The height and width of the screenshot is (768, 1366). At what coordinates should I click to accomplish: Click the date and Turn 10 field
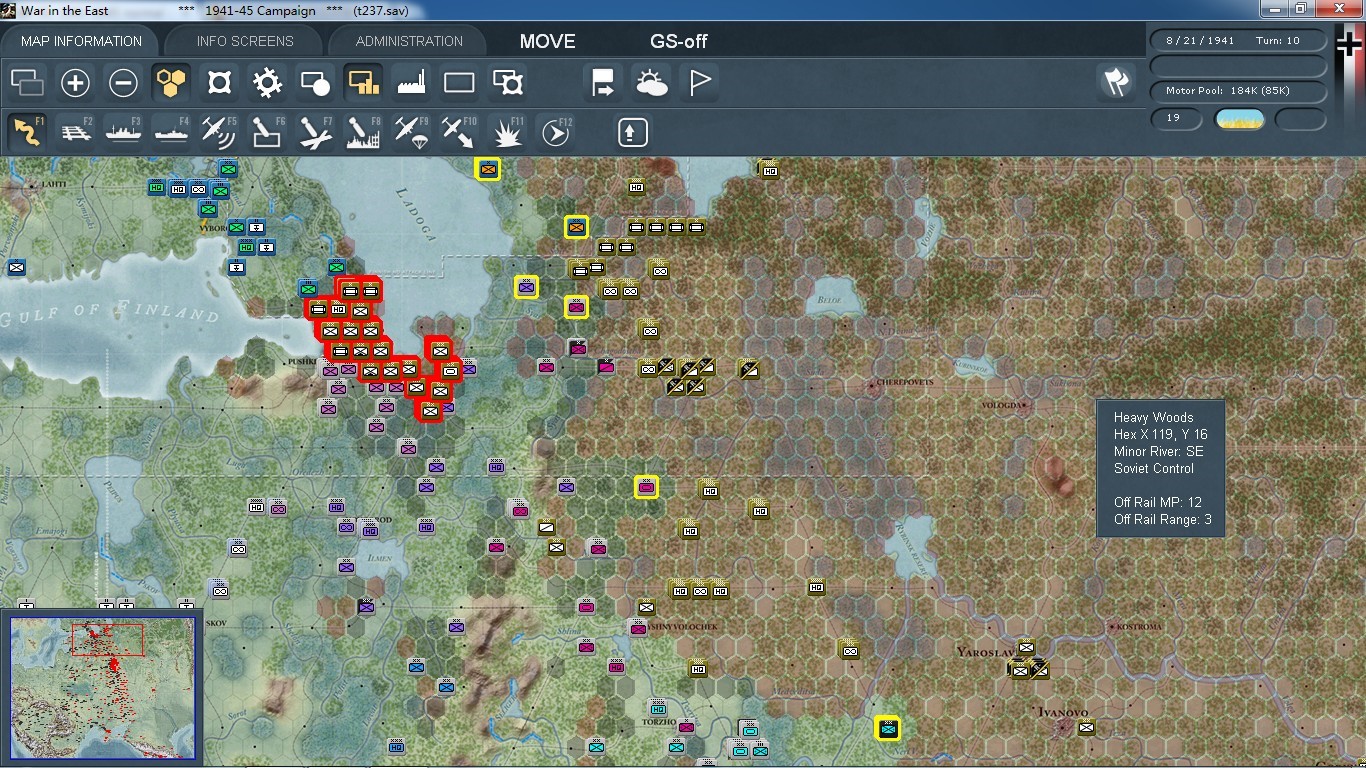[1238, 41]
